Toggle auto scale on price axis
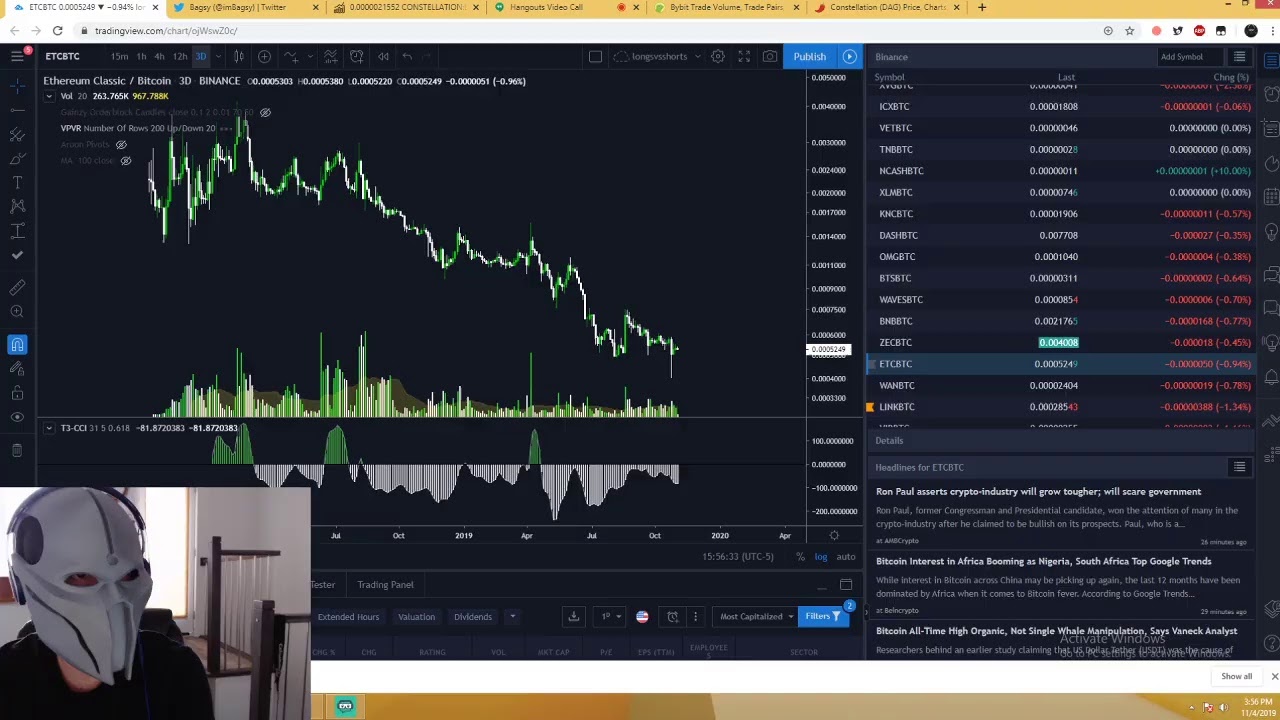Viewport: 1280px width, 720px height. tap(846, 557)
